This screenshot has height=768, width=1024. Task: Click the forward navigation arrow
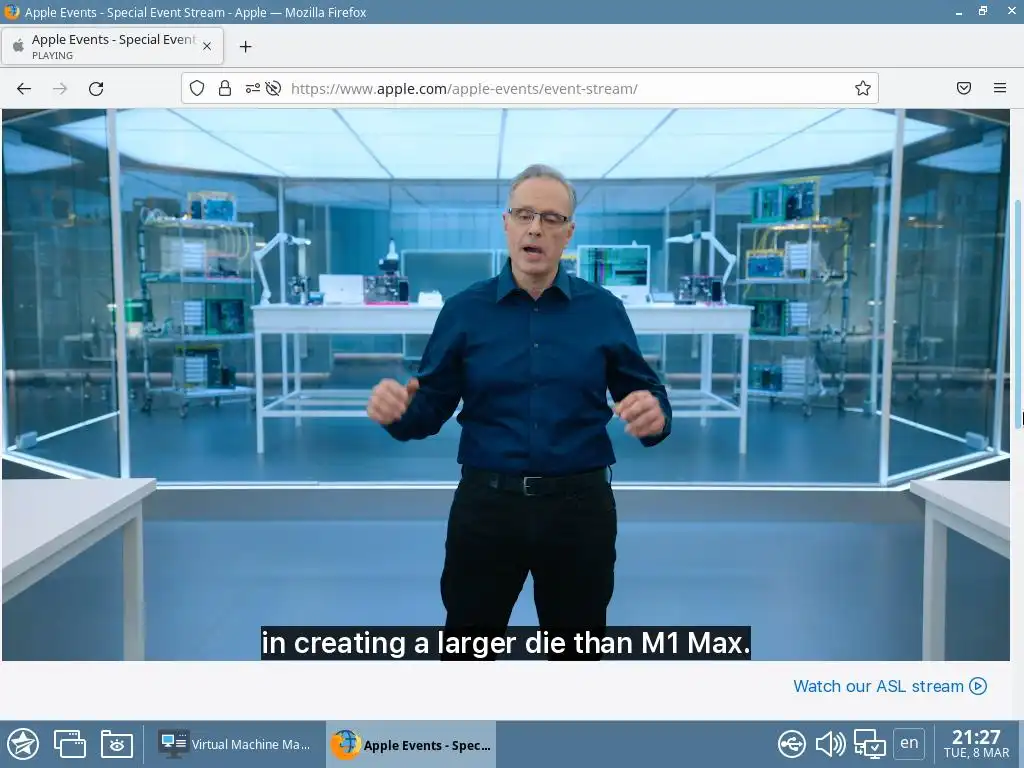coord(59,88)
